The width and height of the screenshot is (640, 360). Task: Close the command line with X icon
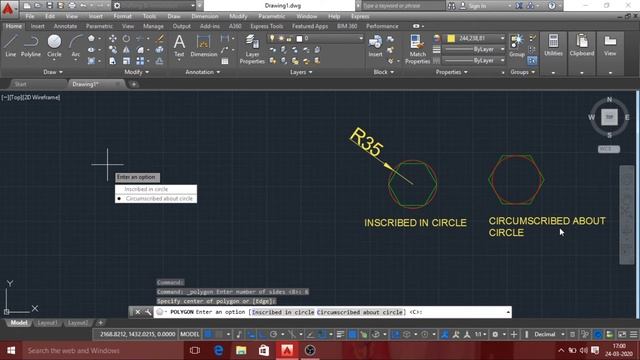pos(138,312)
